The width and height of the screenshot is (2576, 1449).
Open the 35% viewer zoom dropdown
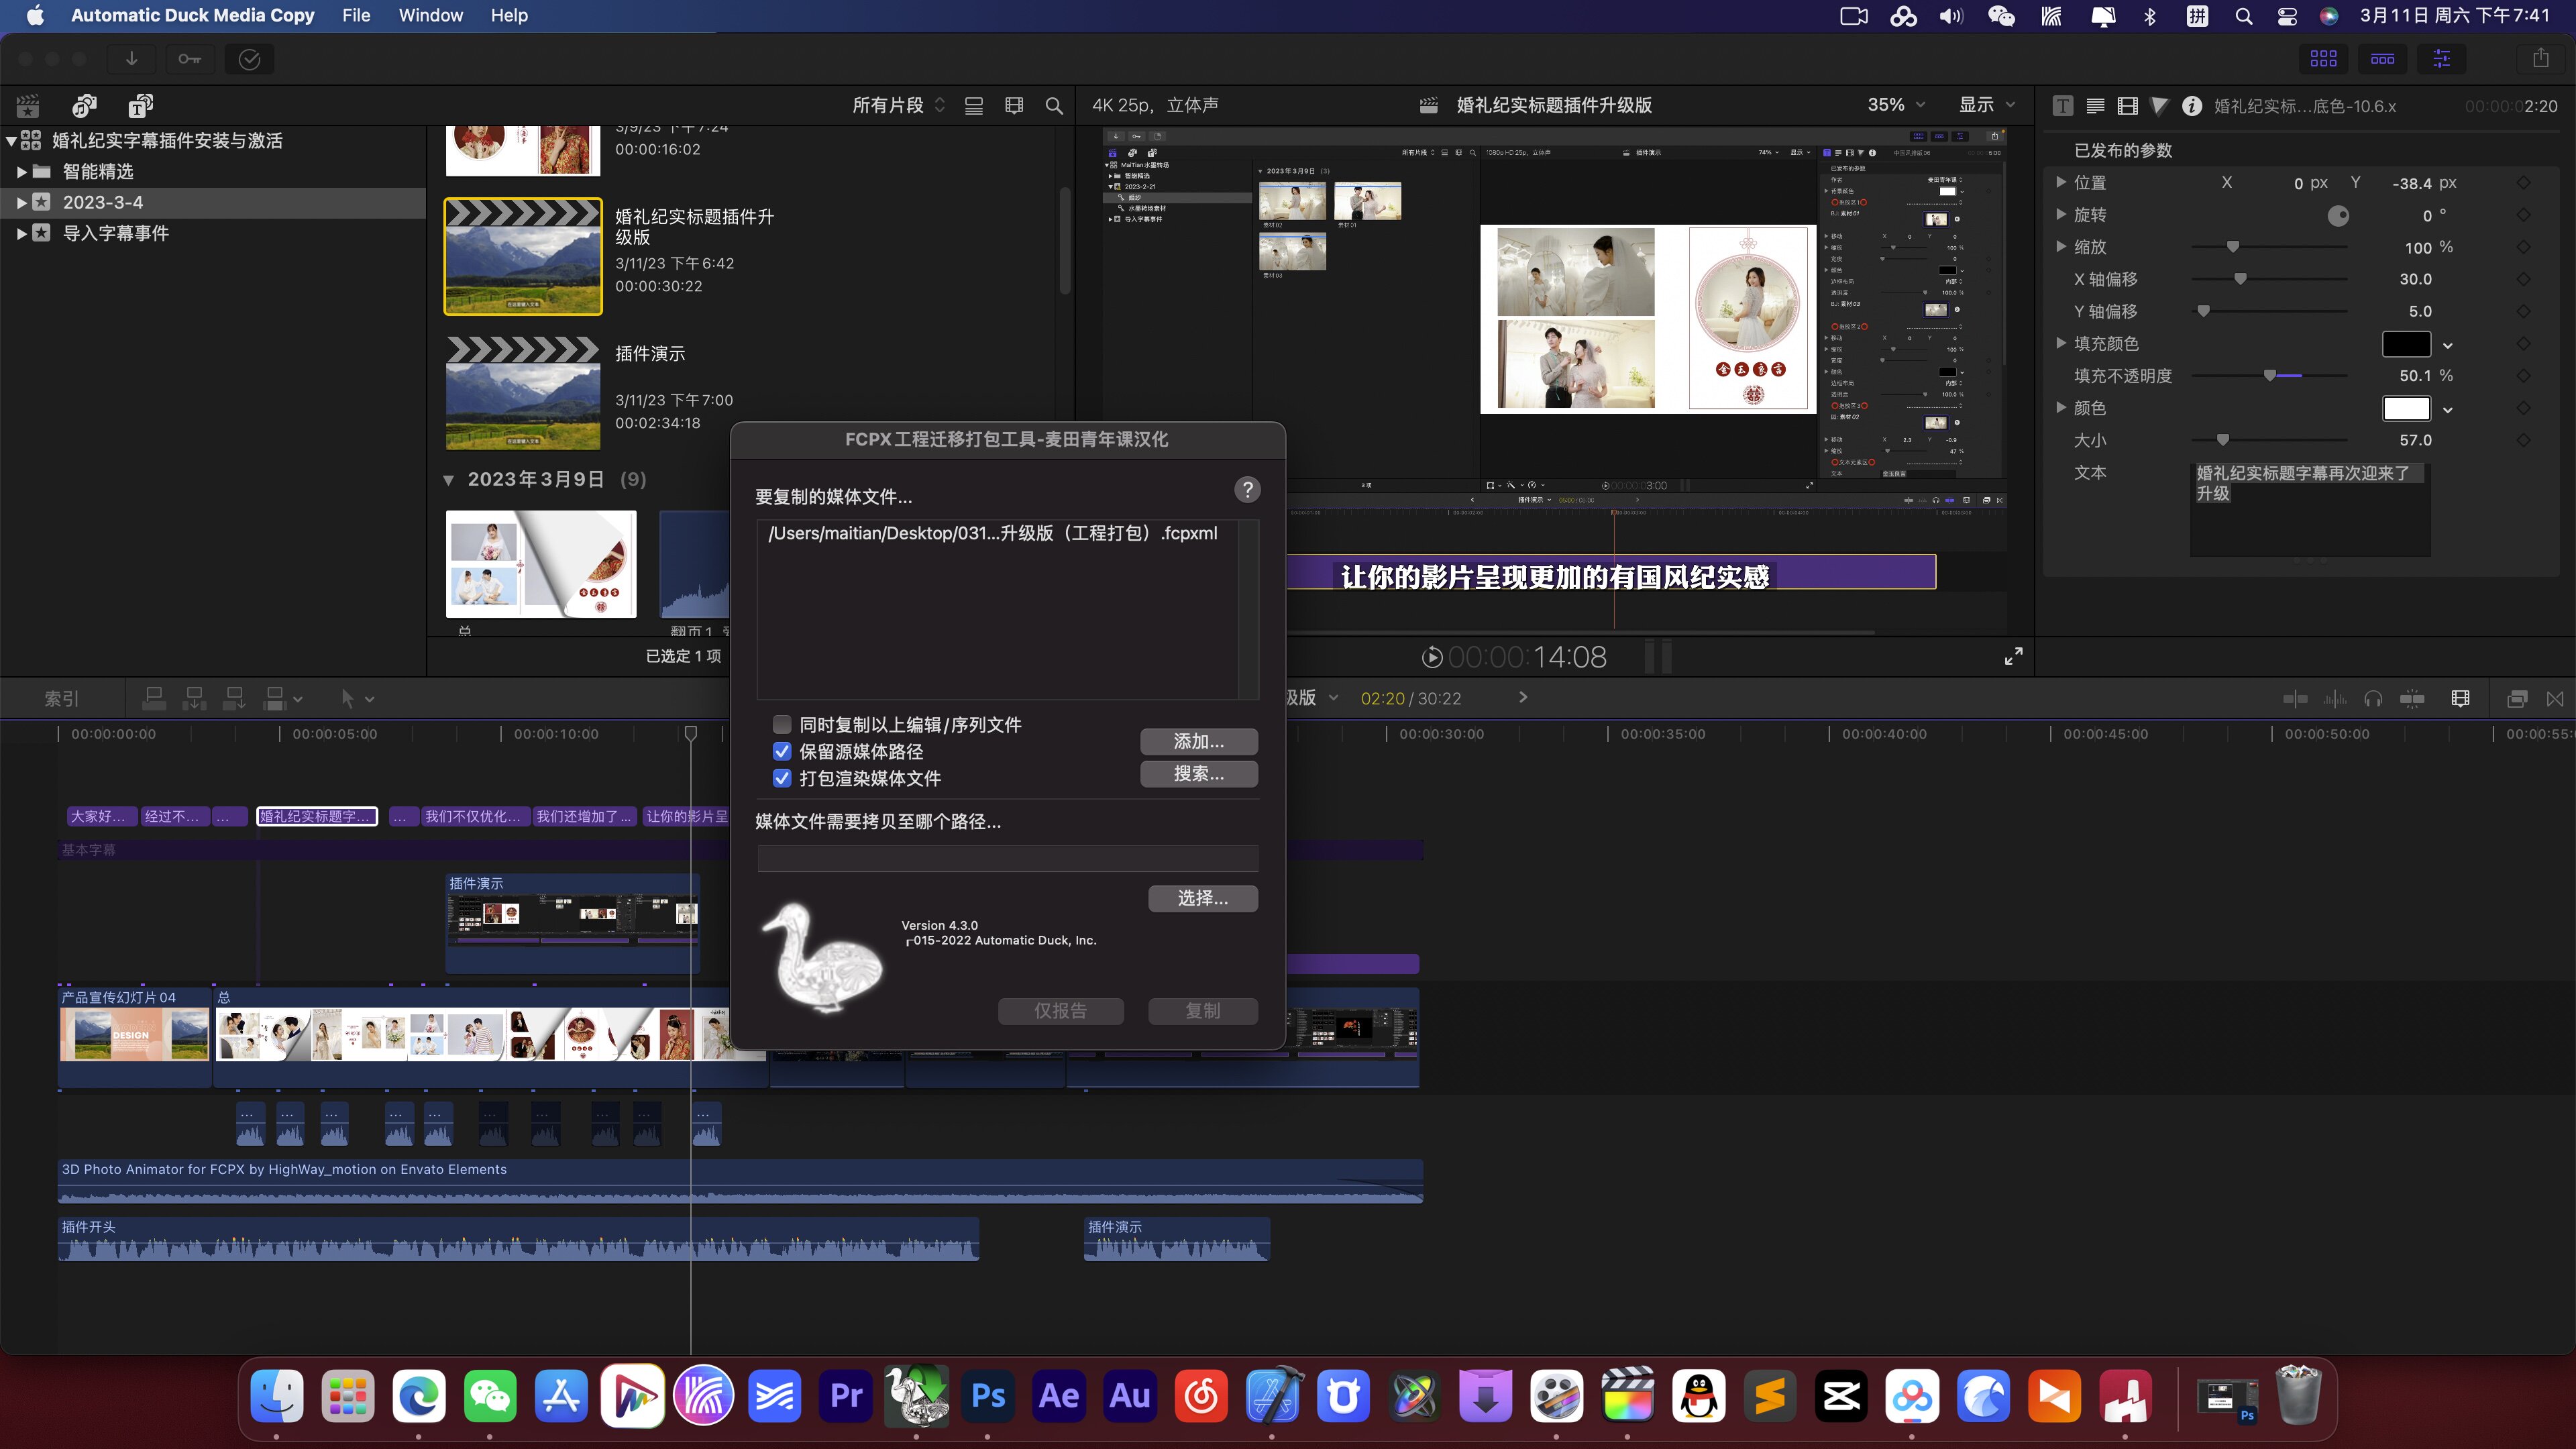tap(1896, 105)
